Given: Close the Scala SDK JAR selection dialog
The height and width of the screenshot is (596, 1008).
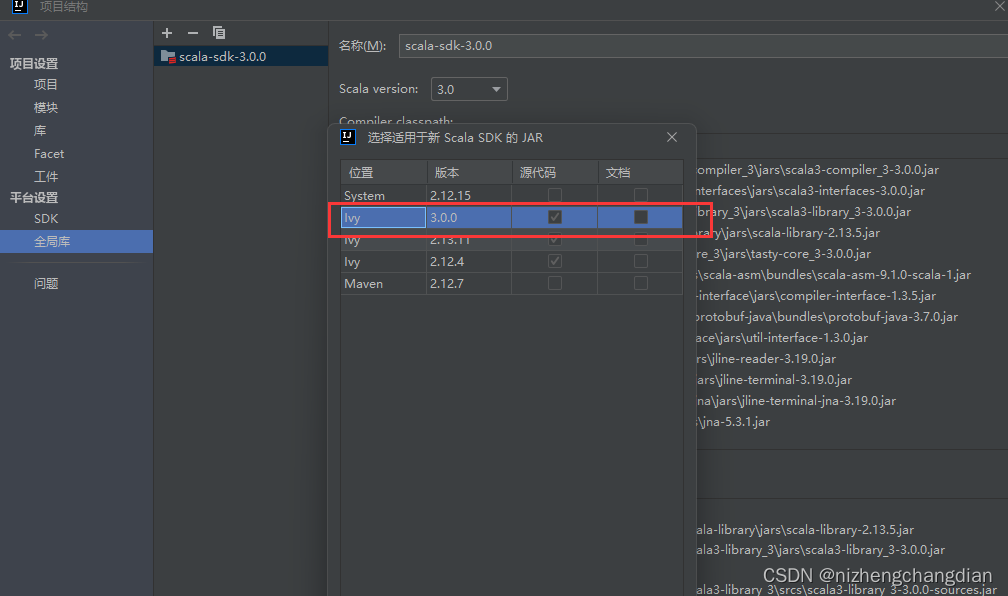Looking at the screenshot, I should click(672, 137).
